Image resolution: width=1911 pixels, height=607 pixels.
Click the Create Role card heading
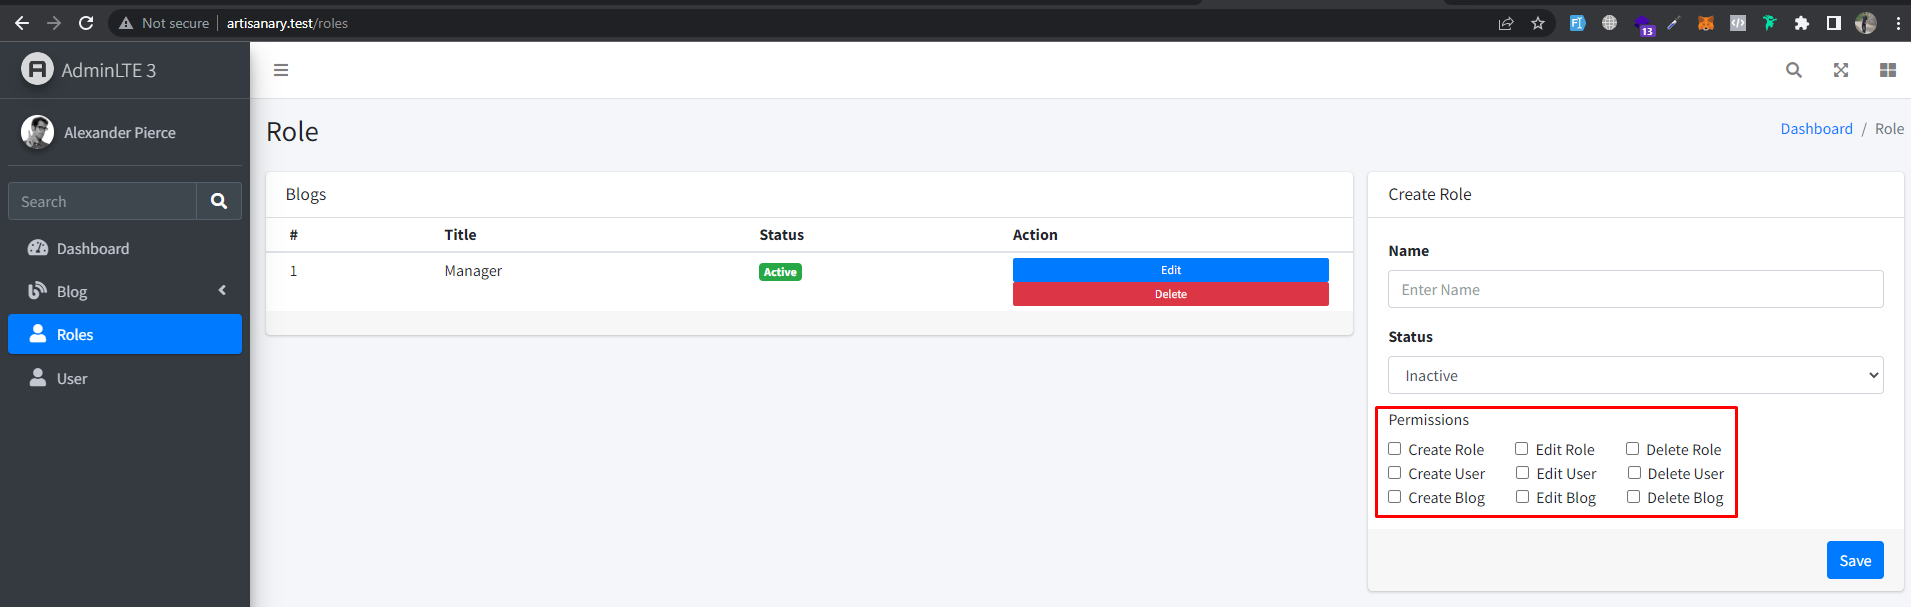point(1430,194)
